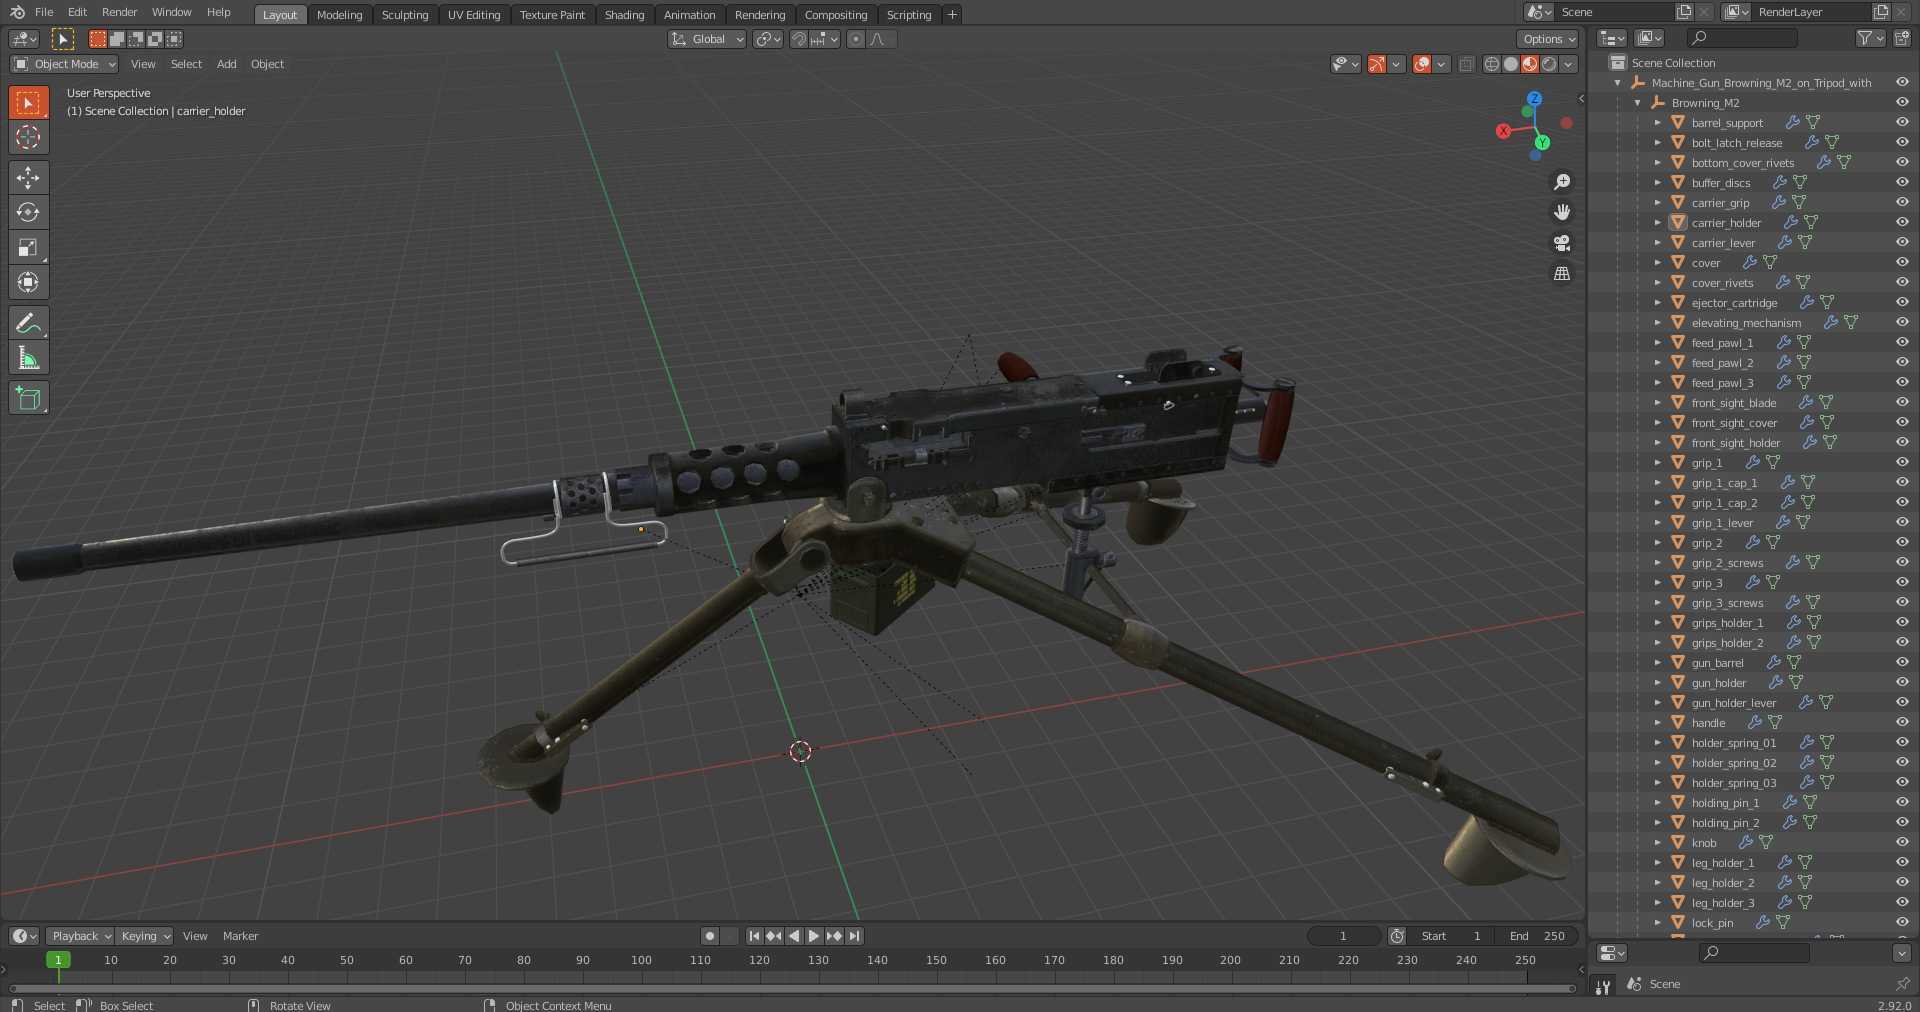Jump to animation end

(854, 936)
